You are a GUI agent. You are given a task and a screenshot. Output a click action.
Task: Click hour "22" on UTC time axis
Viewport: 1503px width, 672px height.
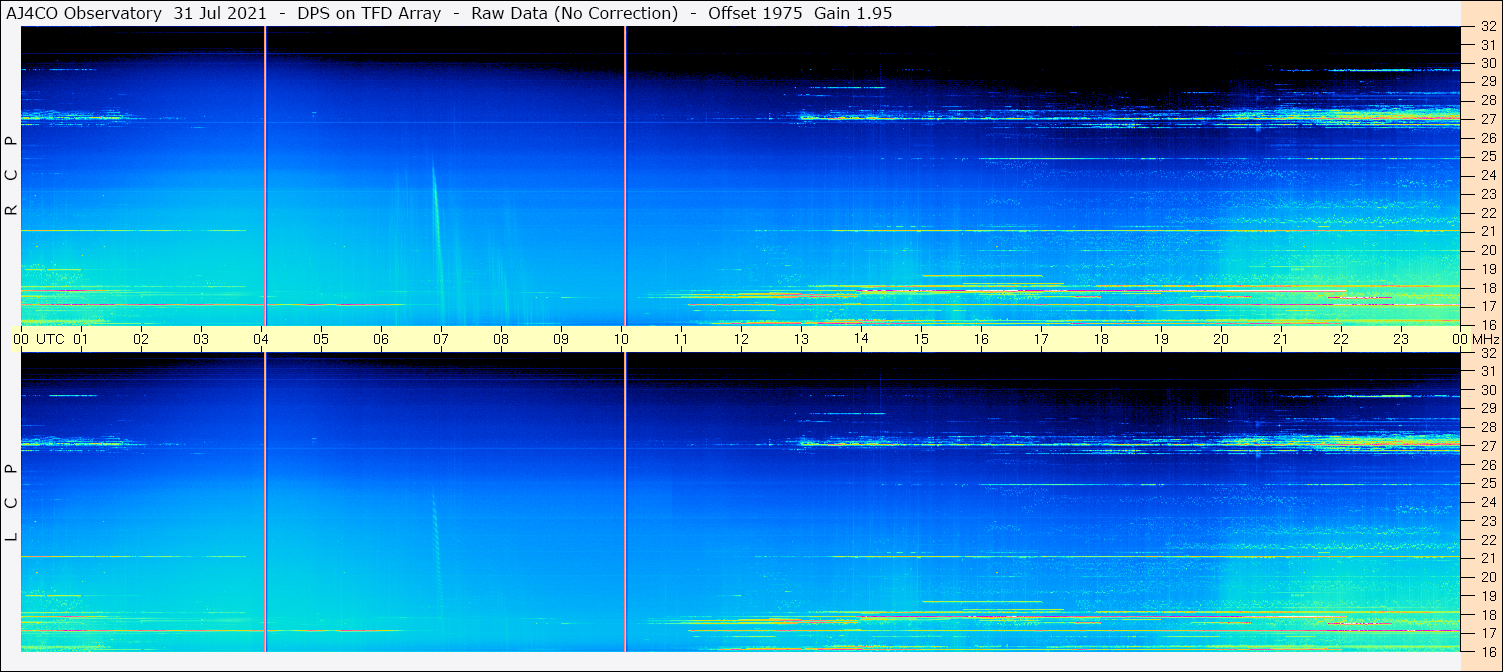click(x=1341, y=339)
